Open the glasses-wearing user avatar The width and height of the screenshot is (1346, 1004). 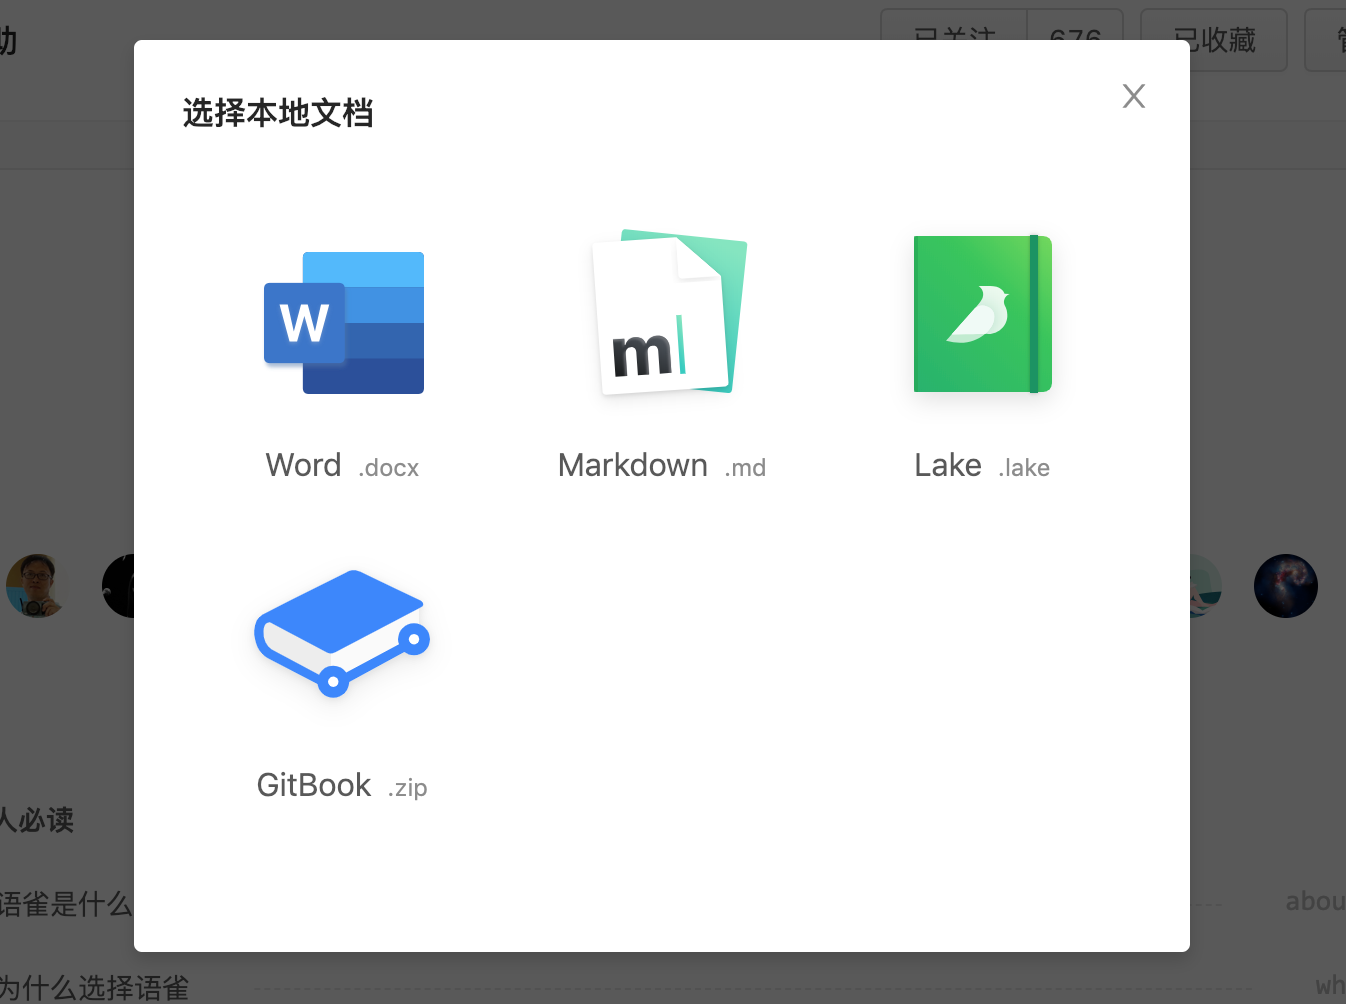point(37,586)
